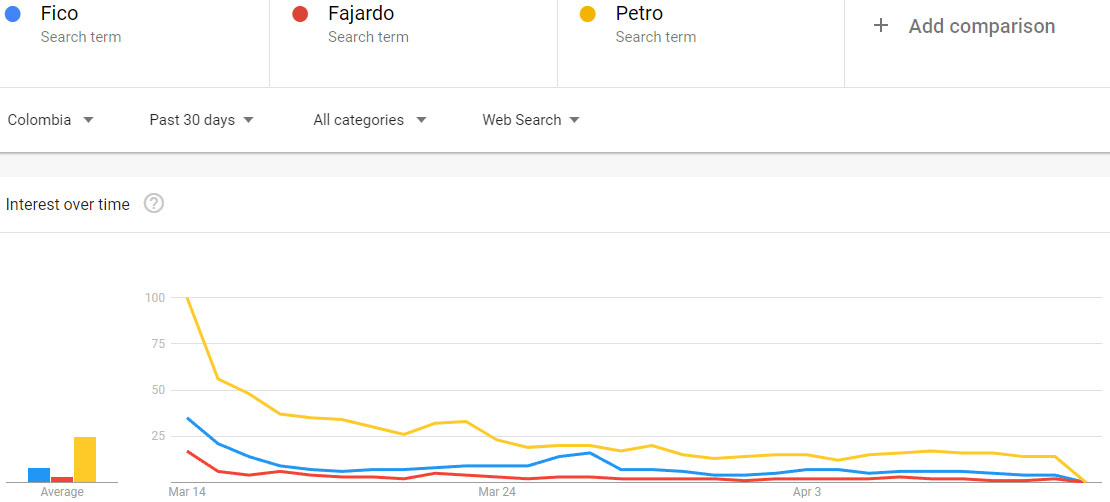The image size is (1110, 502).
Task: Click the blue dot next to Fico
Action: click(x=12, y=13)
